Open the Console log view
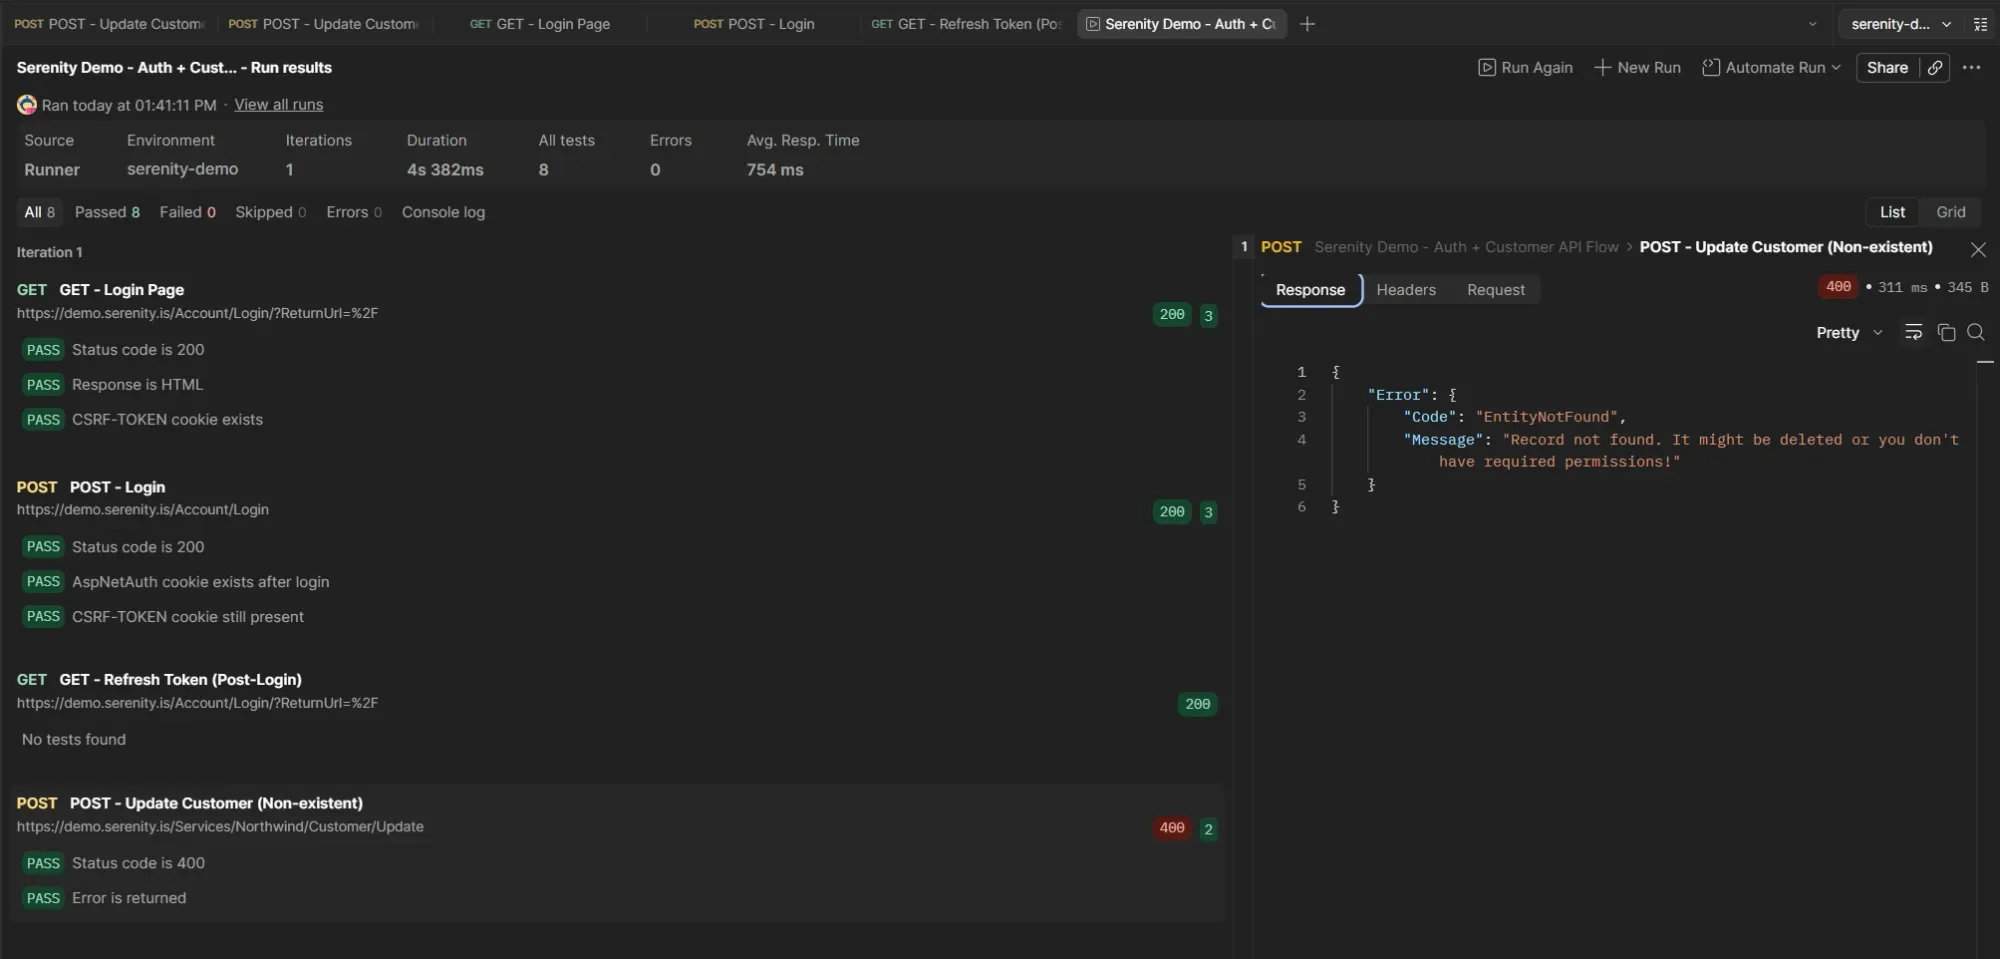The width and height of the screenshot is (2000, 959). (x=444, y=211)
